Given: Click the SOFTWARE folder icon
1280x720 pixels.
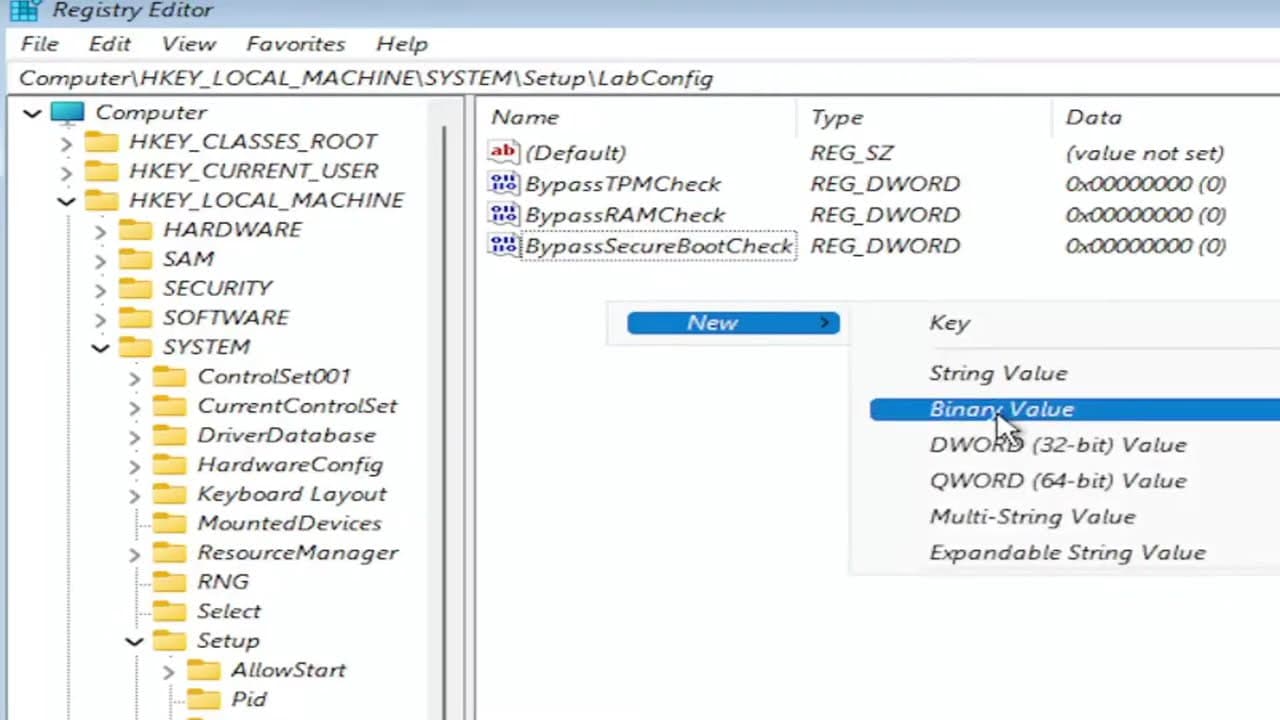Looking at the screenshot, I should 135,318.
